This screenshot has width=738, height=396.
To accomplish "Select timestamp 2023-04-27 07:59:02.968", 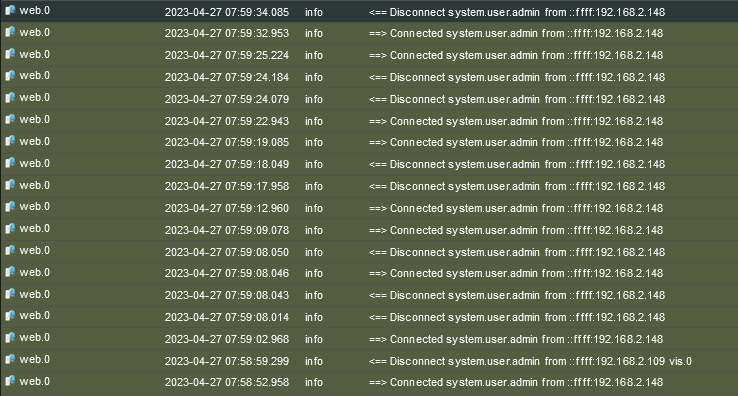I will (x=227, y=339).
